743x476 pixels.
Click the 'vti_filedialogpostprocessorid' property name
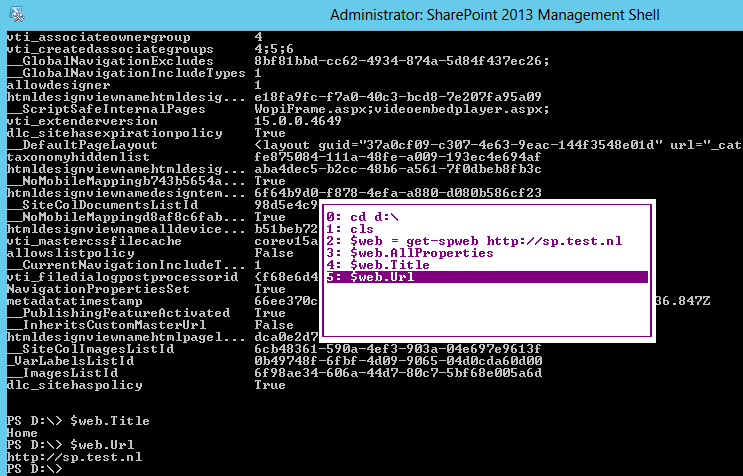point(122,277)
